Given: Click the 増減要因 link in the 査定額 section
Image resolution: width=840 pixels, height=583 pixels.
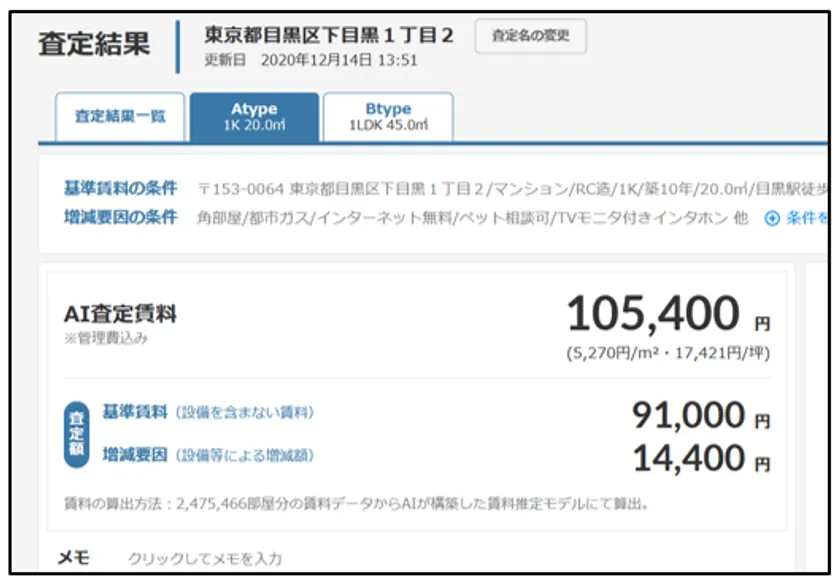Looking at the screenshot, I should point(135,455).
